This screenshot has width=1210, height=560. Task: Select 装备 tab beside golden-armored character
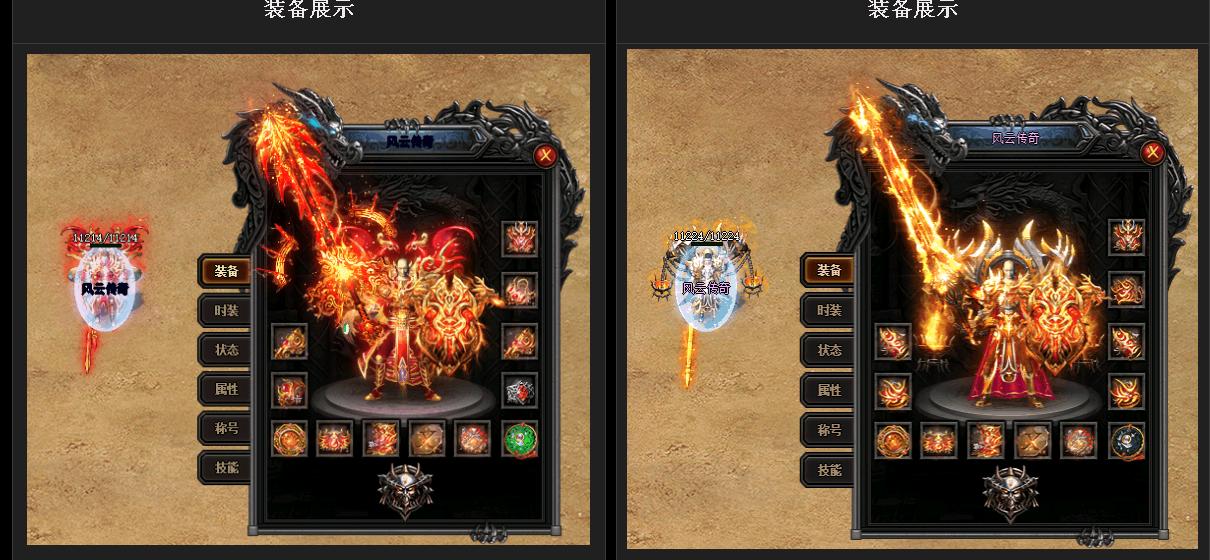click(x=828, y=270)
